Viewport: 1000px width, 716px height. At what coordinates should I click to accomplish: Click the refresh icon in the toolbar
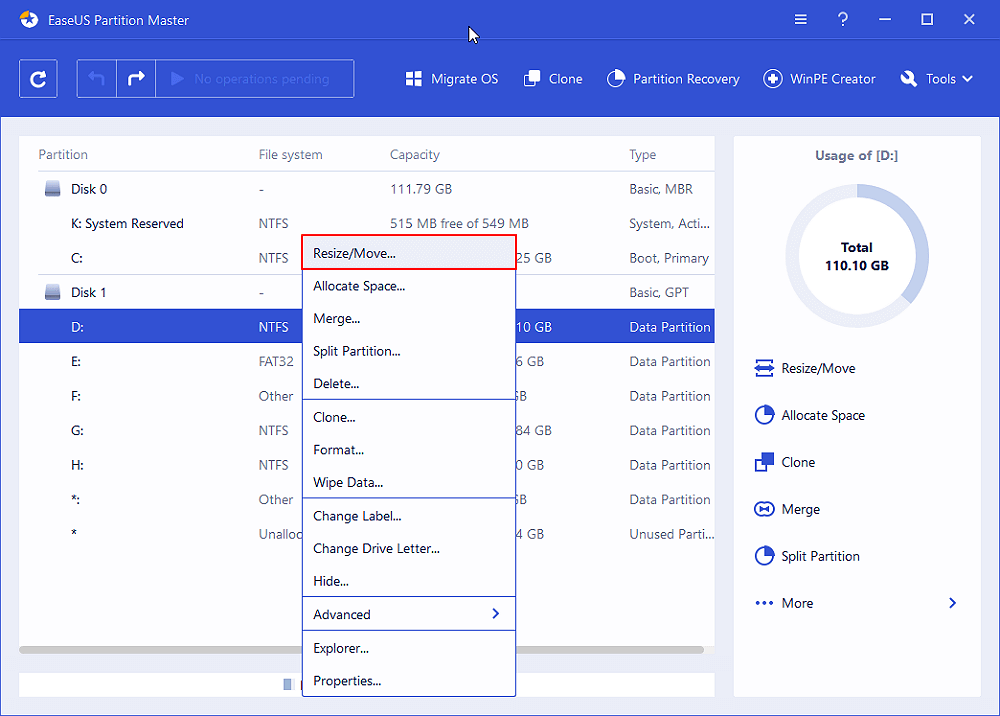(x=38, y=79)
